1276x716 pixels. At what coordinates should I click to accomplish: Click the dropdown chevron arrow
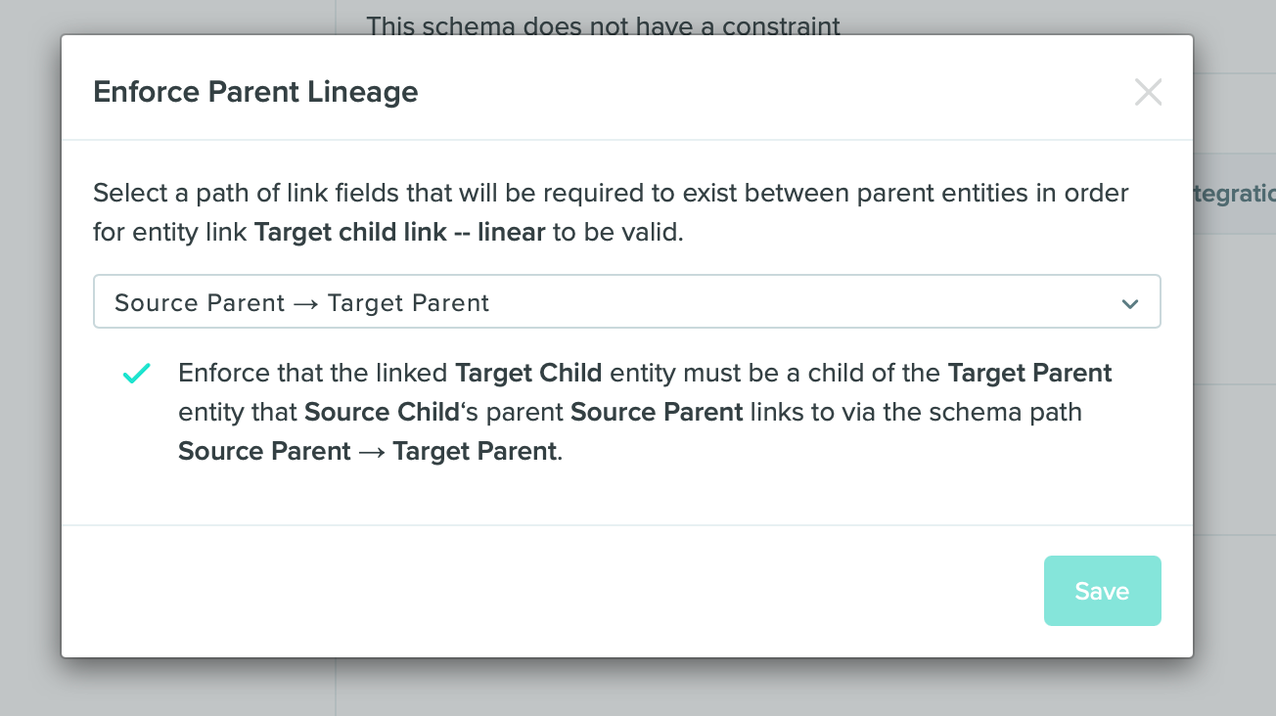[1129, 302]
